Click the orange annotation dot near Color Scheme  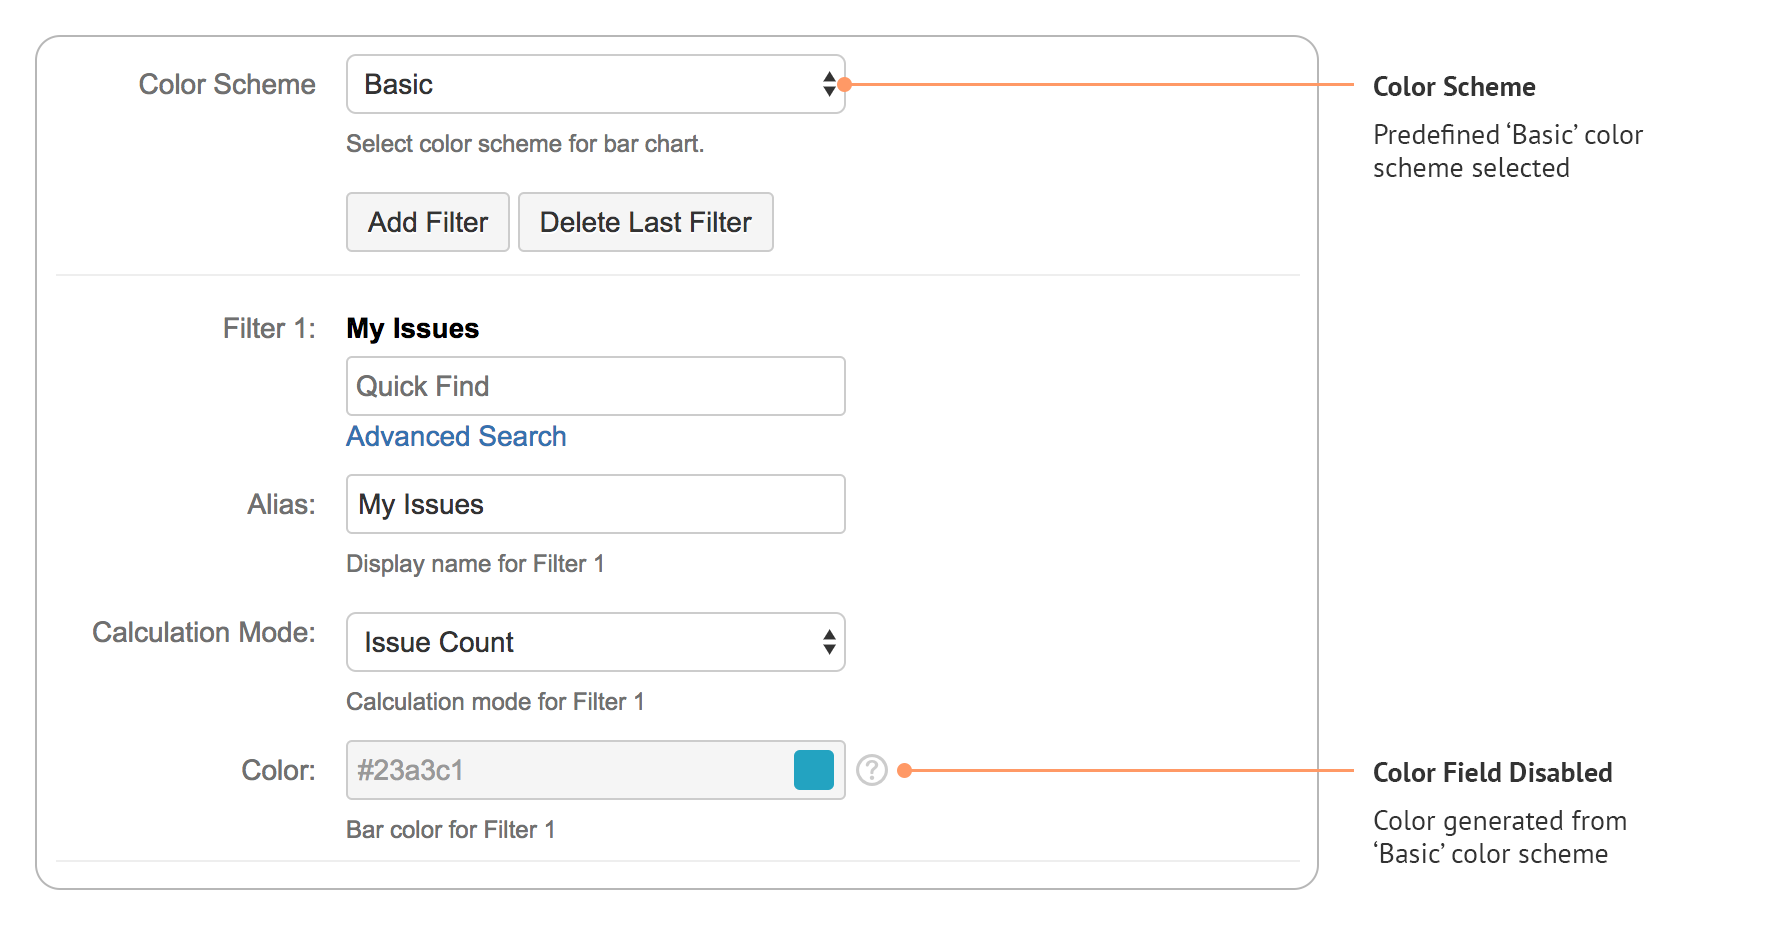pos(847,84)
